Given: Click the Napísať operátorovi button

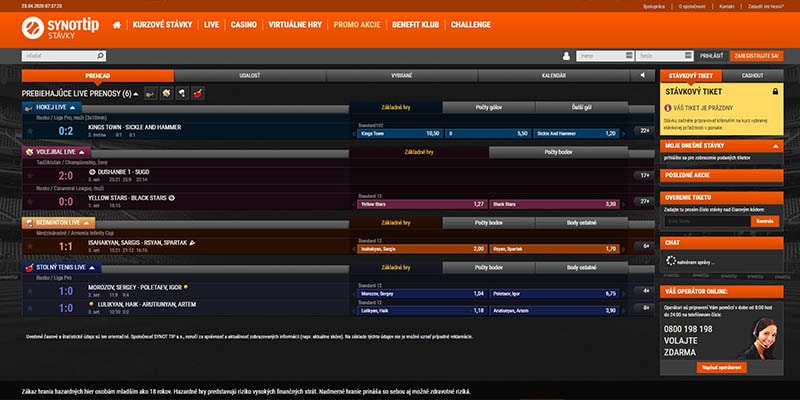Looking at the screenshot, I should [x=721, y=367].
